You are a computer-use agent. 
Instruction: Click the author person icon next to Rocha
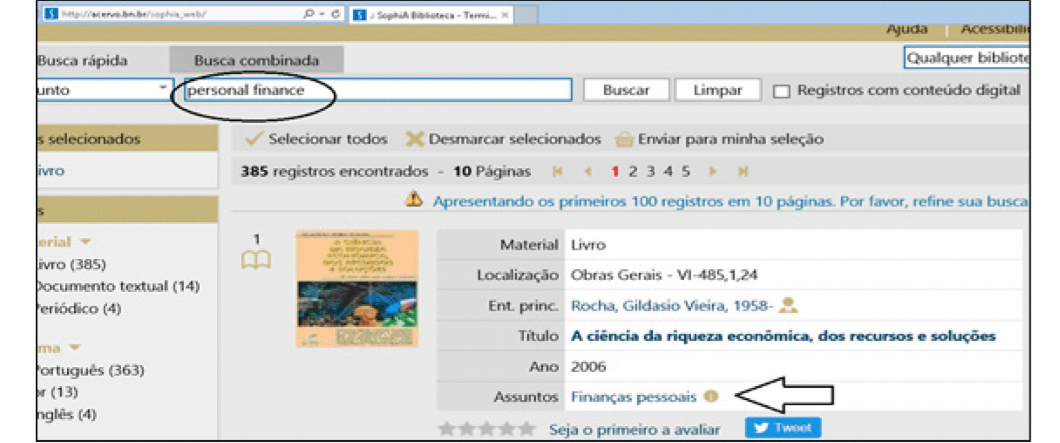pos(789,305)
